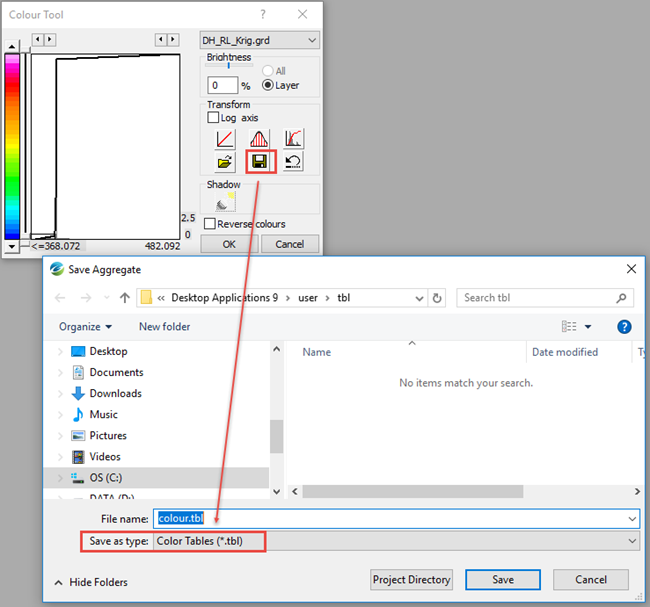Open the Organize menu

(x=85, y=327)
